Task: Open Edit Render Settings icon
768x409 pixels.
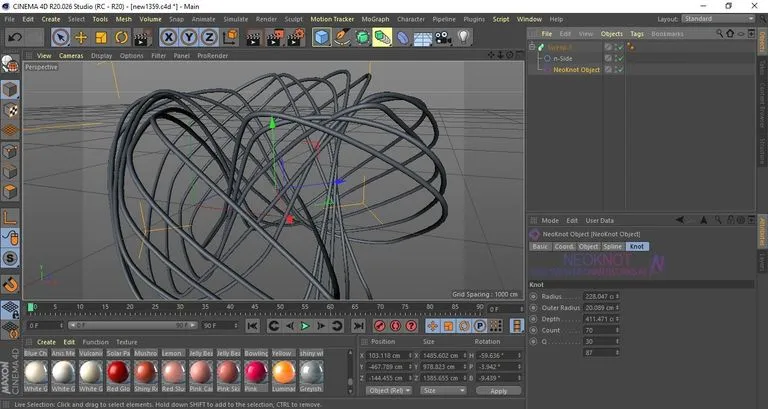Action: click(x=296, y=38)
